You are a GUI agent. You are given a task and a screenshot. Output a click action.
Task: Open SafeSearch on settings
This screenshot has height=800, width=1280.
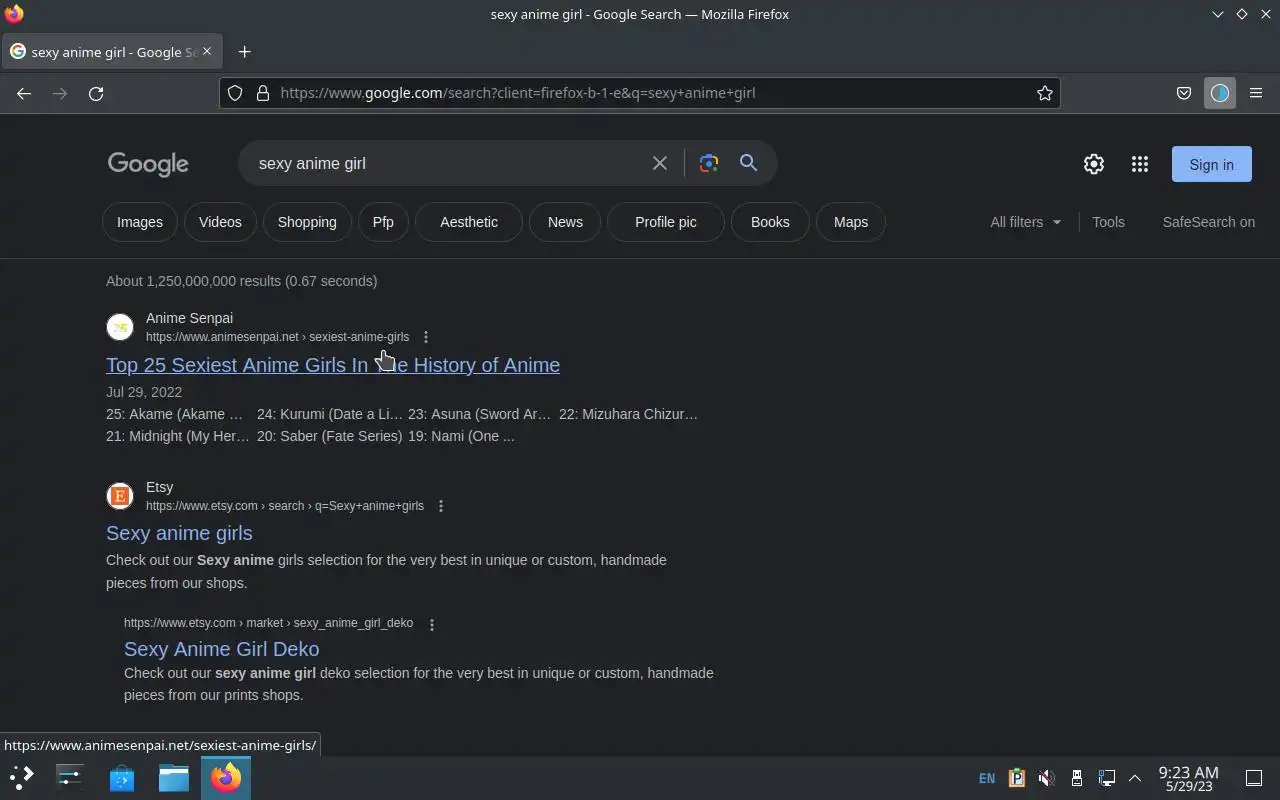(1209, 222)
